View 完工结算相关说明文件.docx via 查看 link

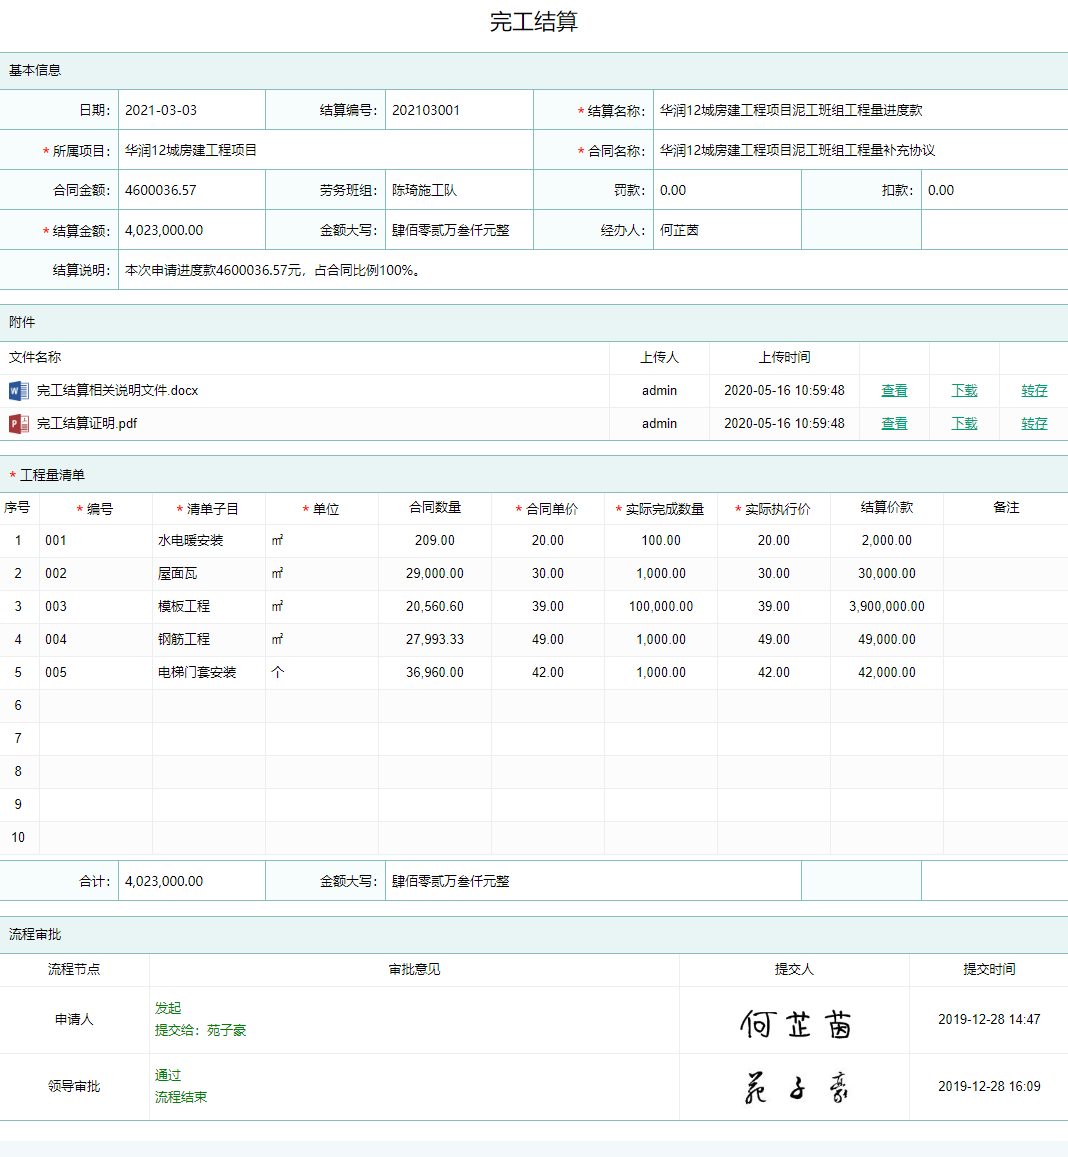click(894, 390)
